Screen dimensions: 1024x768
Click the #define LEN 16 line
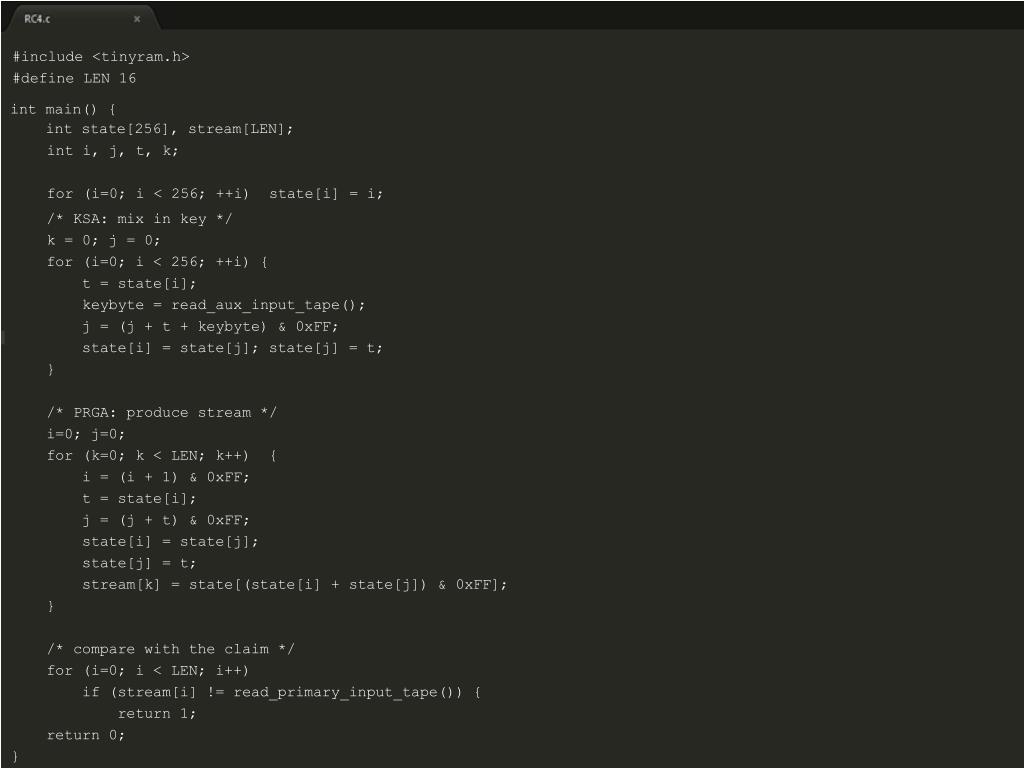click(74, 78)
